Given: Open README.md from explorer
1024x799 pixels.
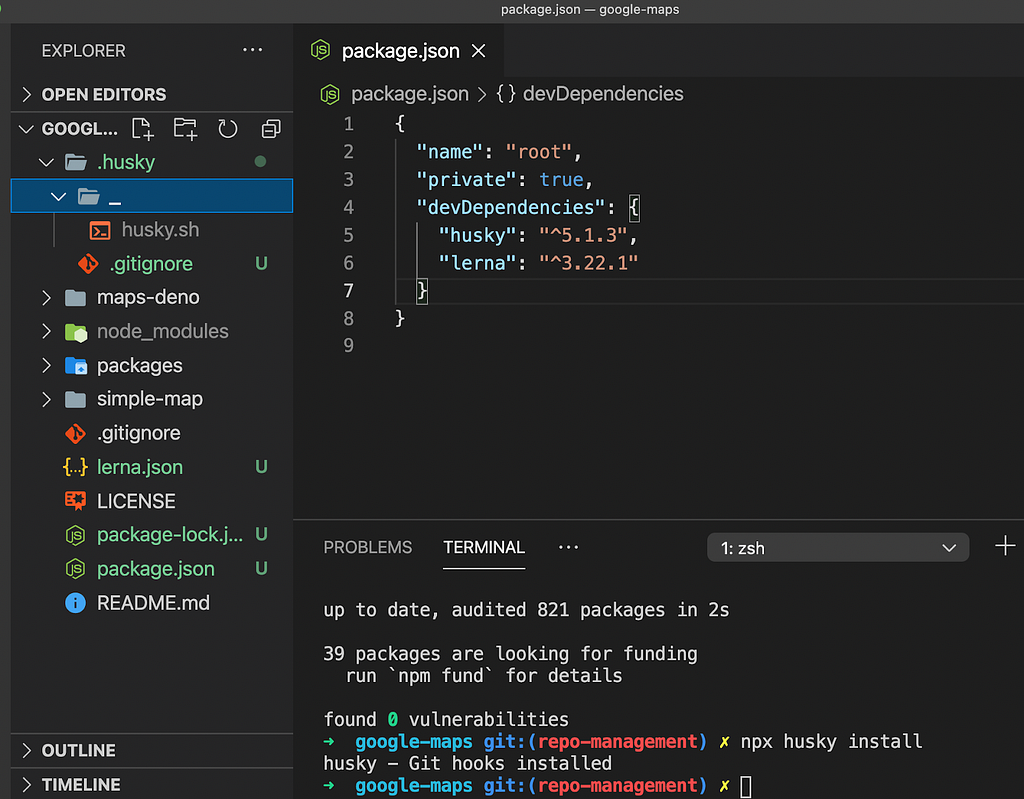Looking at the screenshot, I should [x=153, y=603].
